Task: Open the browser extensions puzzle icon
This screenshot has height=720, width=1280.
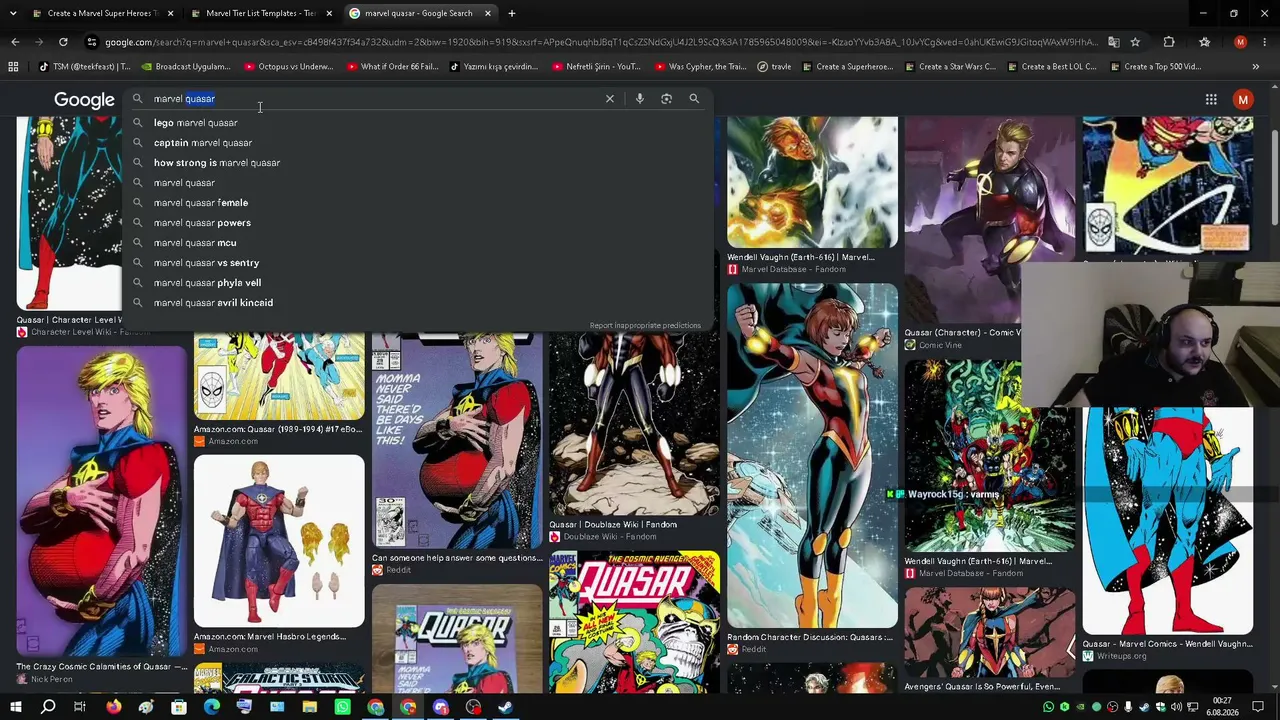Action: (x=1169, y=42)
